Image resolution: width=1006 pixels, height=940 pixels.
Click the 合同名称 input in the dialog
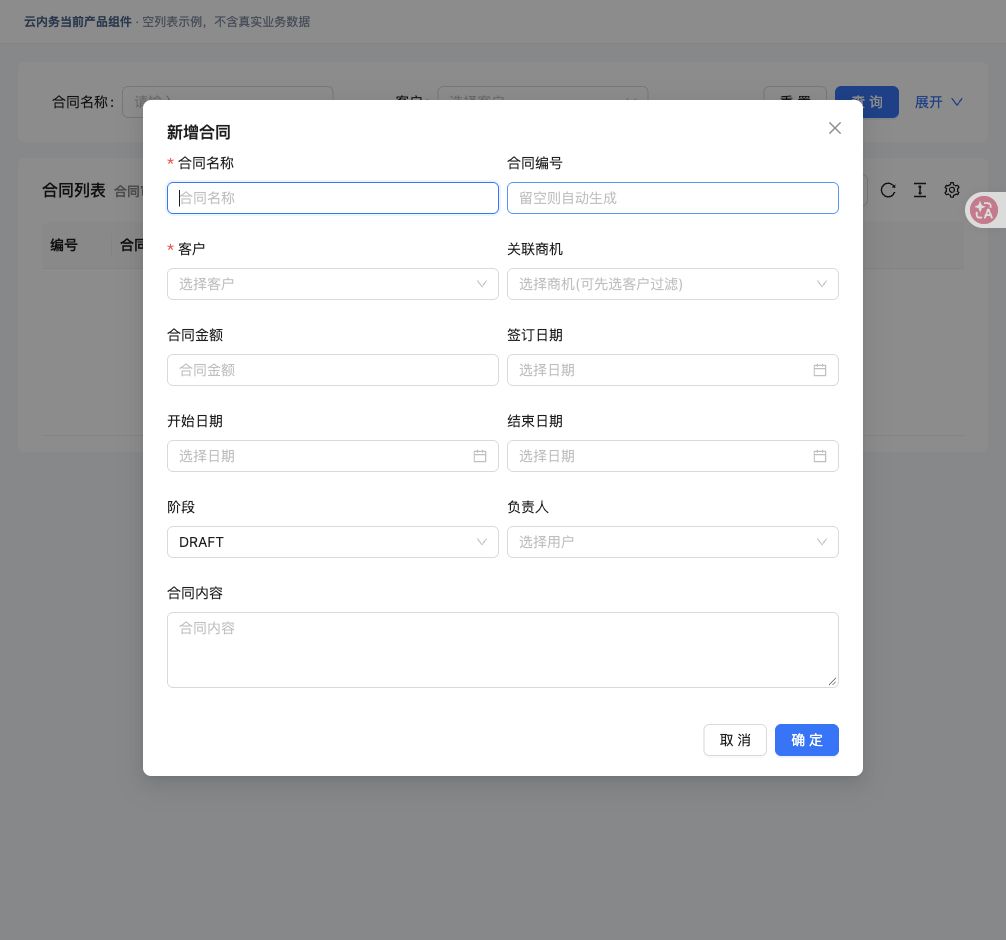point(332,198)
